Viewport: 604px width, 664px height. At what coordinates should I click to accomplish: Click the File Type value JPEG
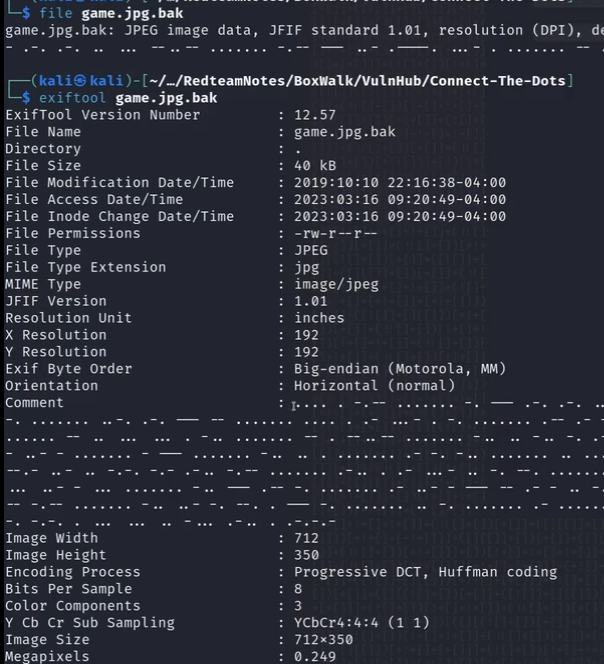[x=311, y=250]
